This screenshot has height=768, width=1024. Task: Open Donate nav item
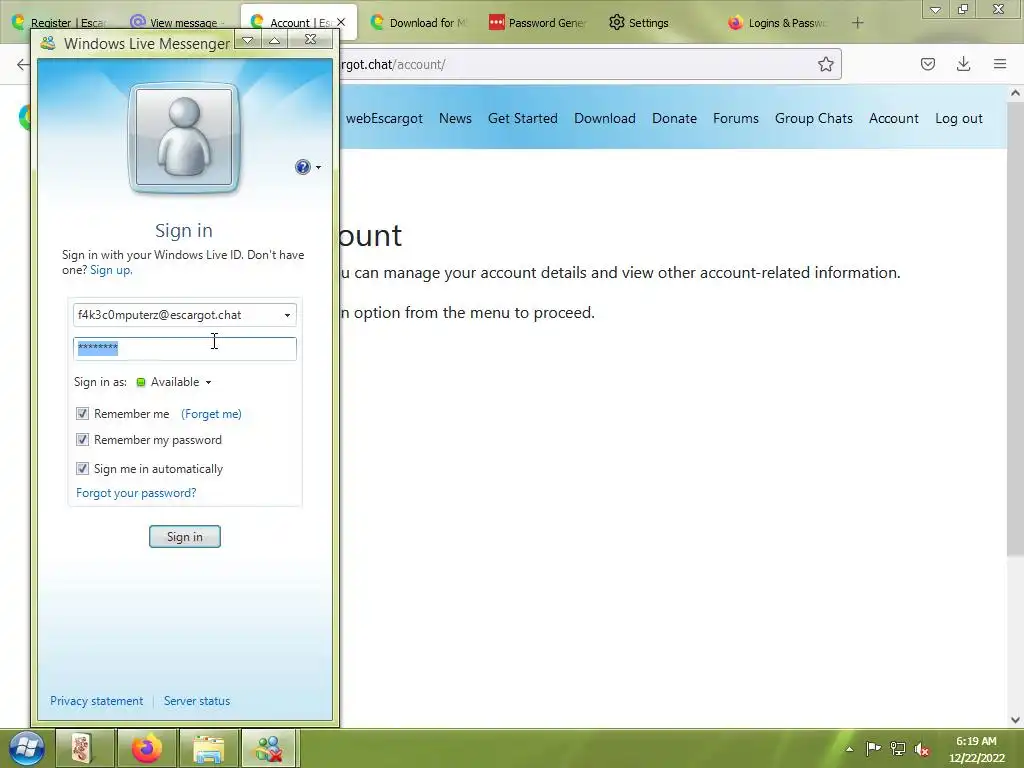click(674, 118)
